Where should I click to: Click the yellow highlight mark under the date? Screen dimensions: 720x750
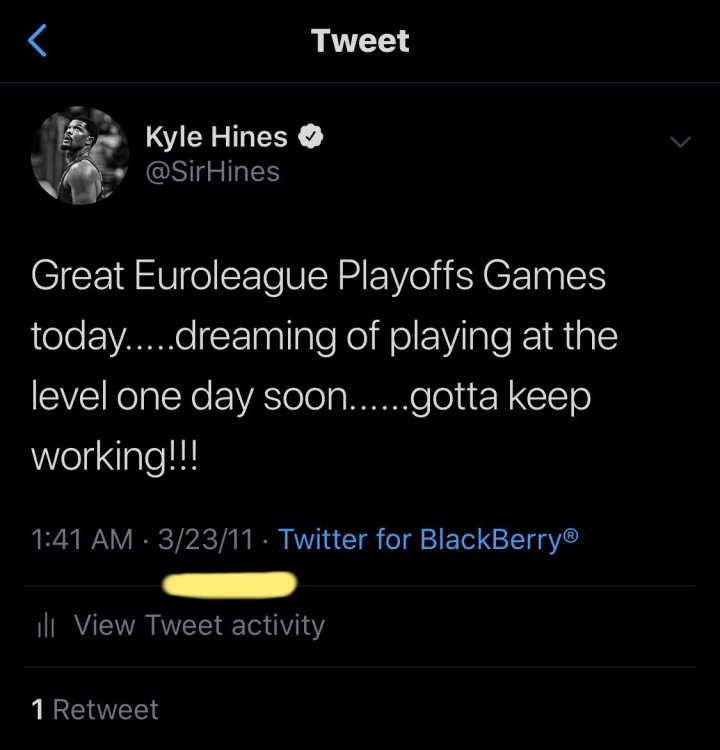tap(230, 584)
